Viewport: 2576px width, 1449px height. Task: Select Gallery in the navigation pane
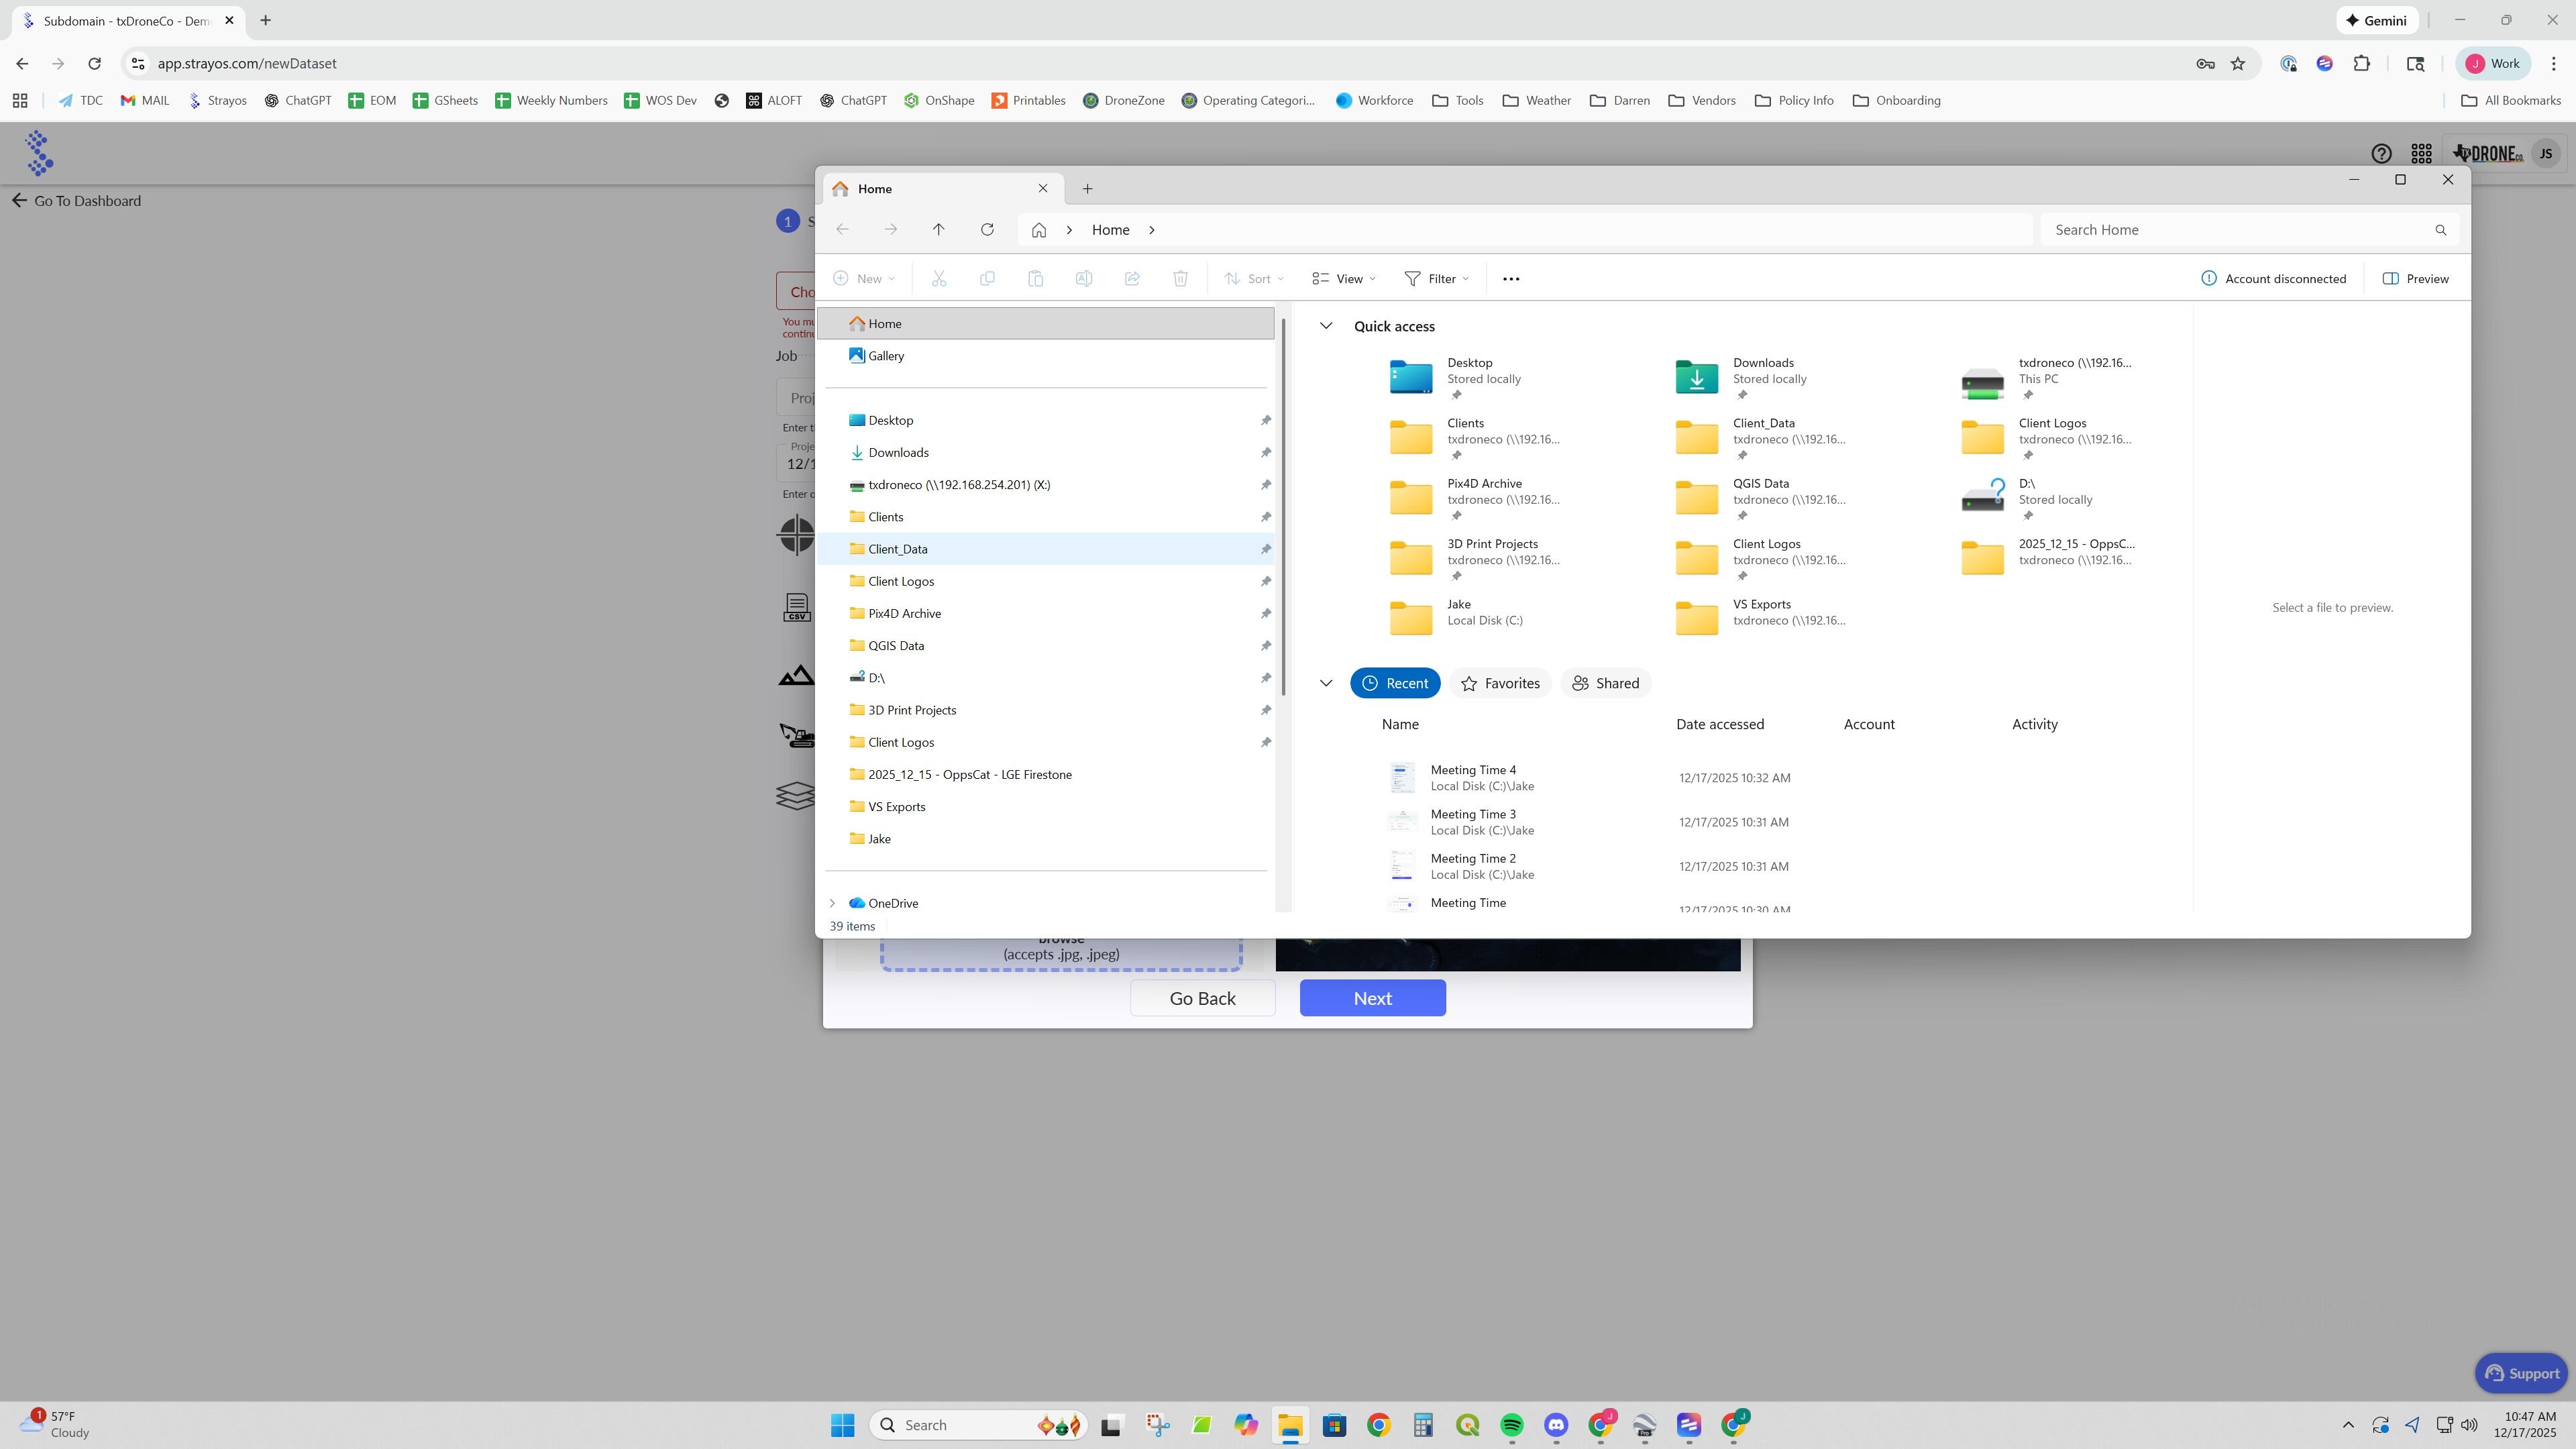(x=1046, y=356)
